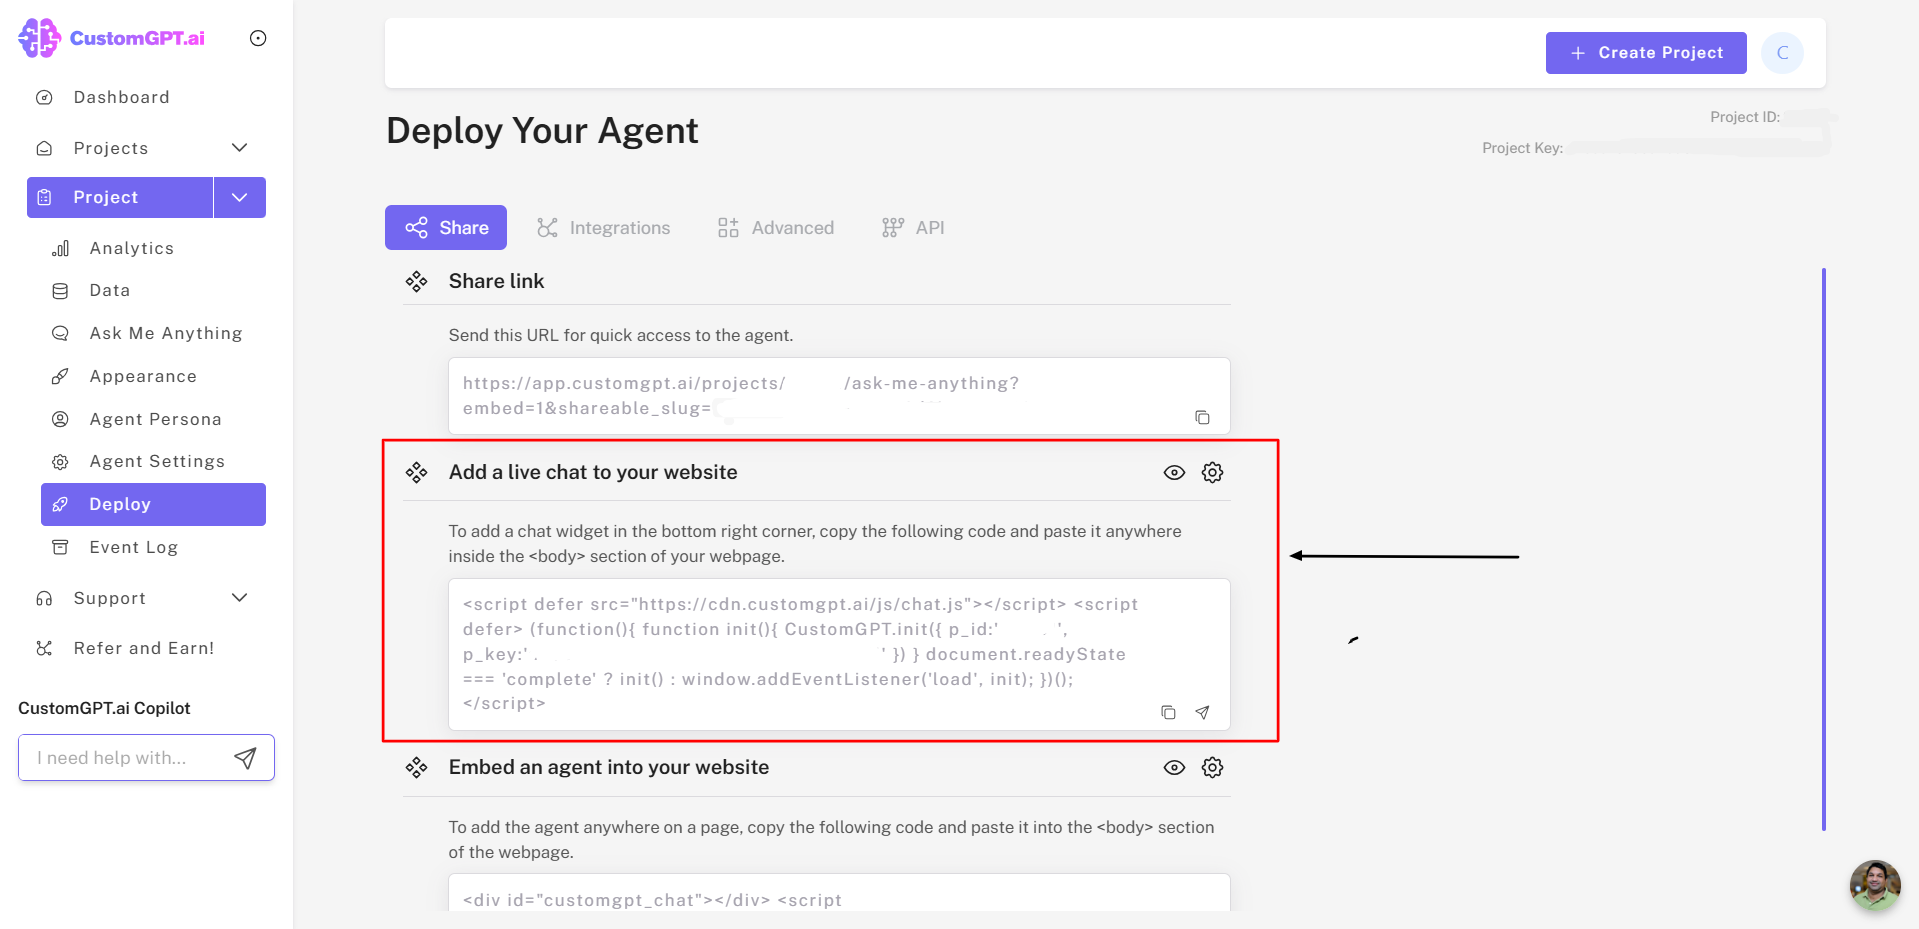The image size is (1919, 929).
Task: Click the 'Deploy Your Agent' heading
Action: pos(542,131)
